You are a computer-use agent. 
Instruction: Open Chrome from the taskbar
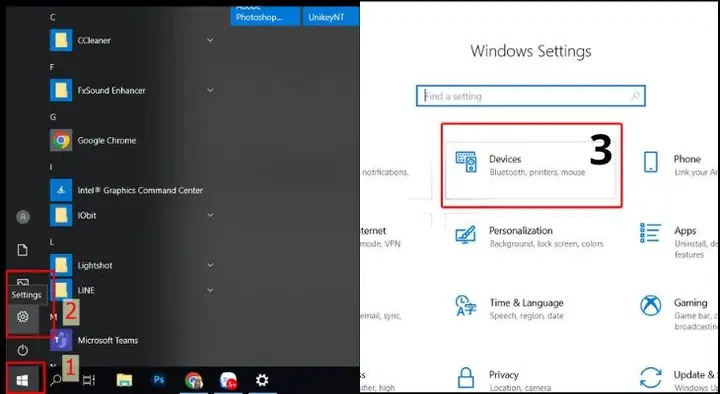193,380
